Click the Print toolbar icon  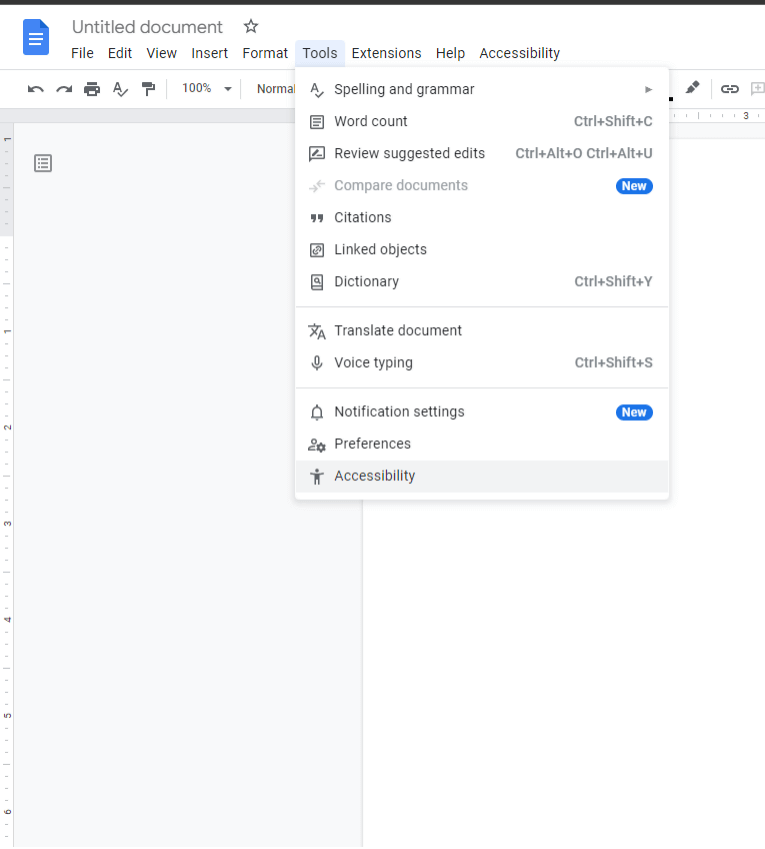point(92,89)
